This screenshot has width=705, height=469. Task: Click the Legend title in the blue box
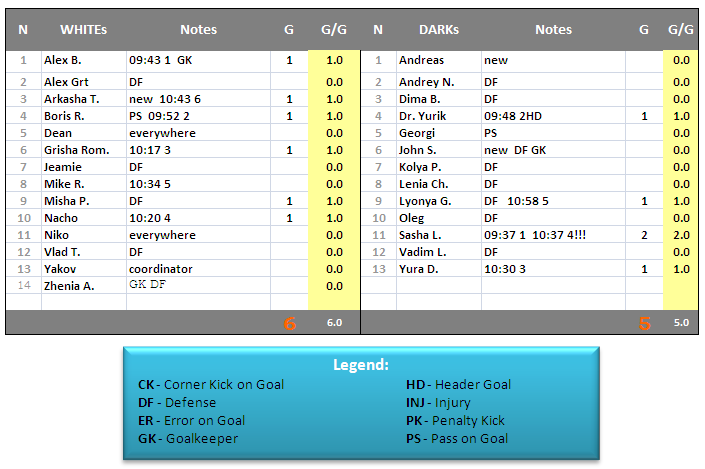click(361, 365)
